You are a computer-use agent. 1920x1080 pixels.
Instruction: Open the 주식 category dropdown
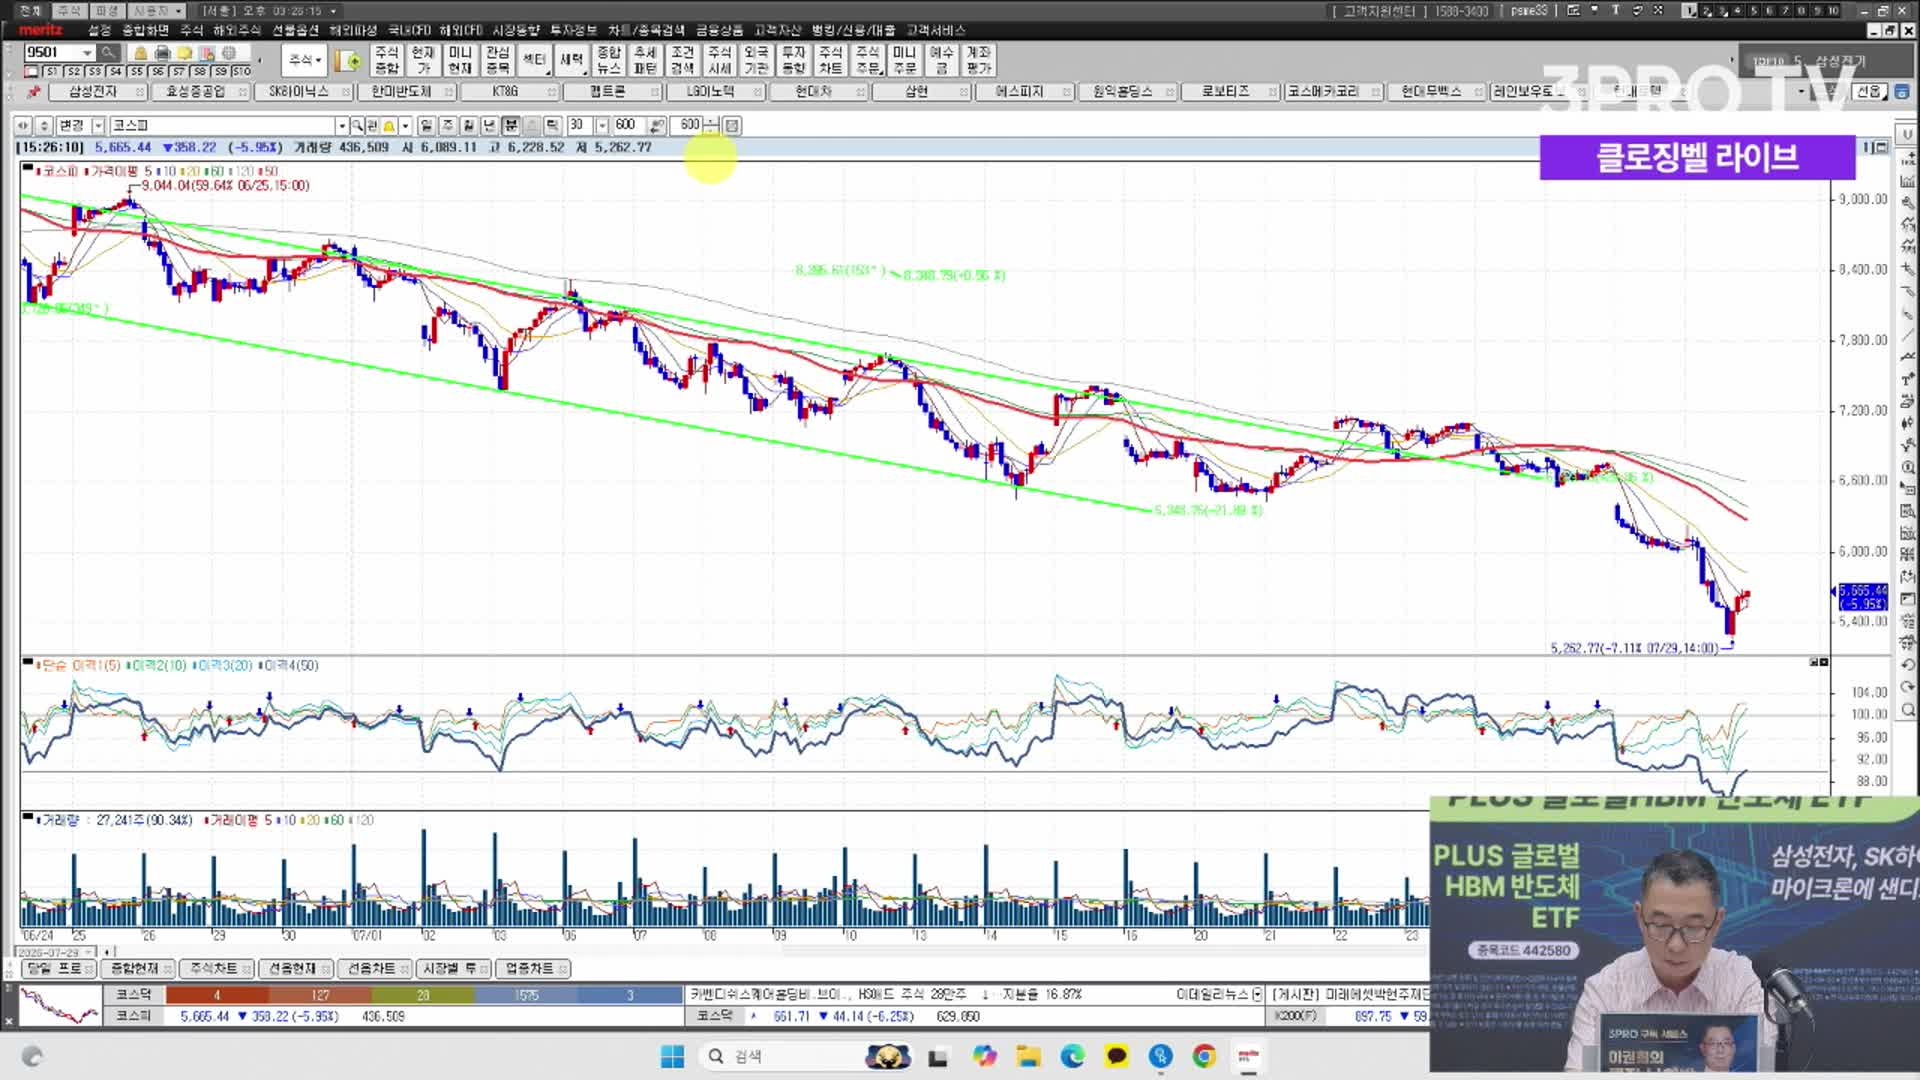pyautogui.click(x=304, y=60)
